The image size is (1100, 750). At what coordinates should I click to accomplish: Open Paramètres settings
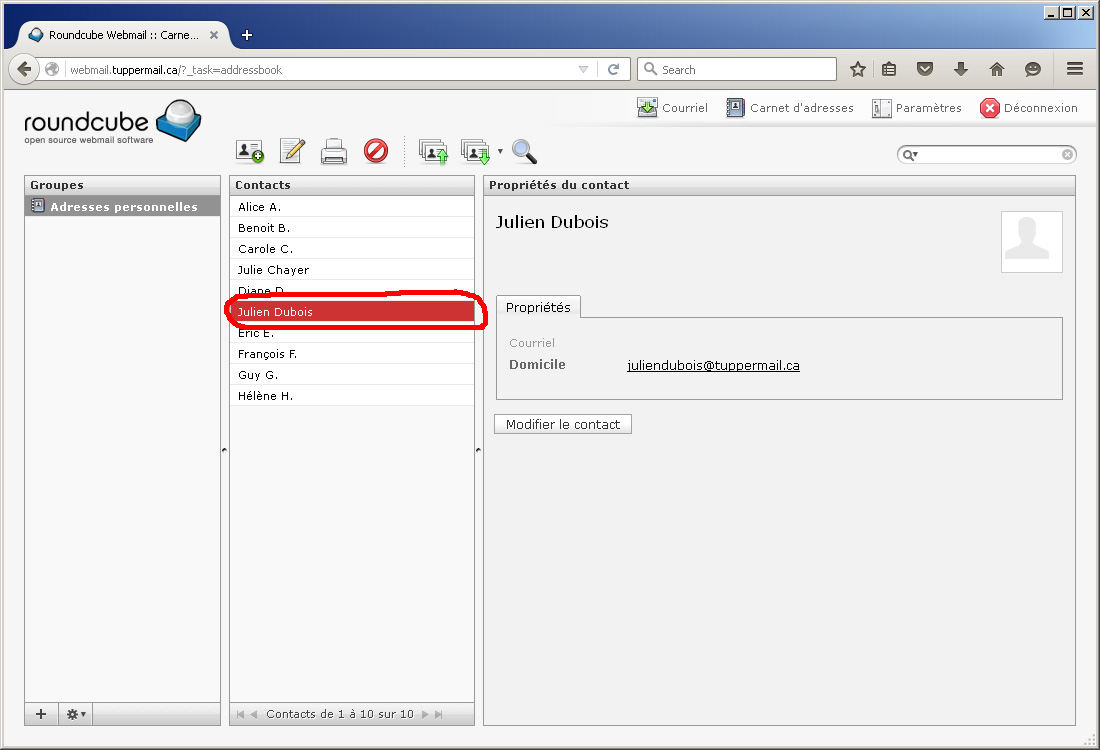tap(916, 108)
